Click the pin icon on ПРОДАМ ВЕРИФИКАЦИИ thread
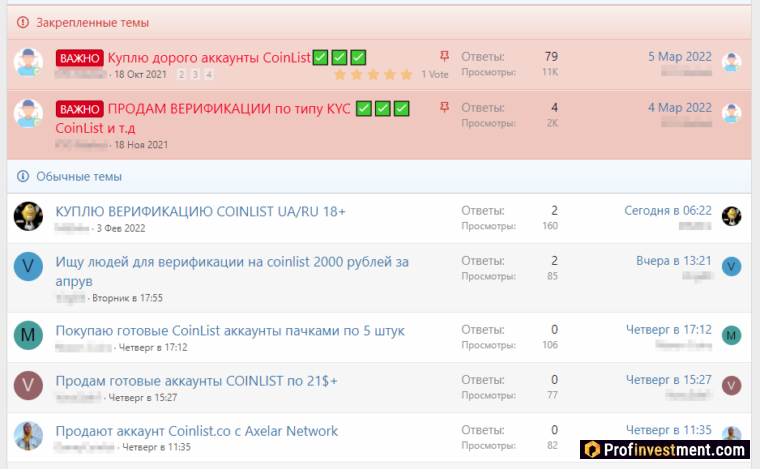The image size is (760, 469). [445, 106]
